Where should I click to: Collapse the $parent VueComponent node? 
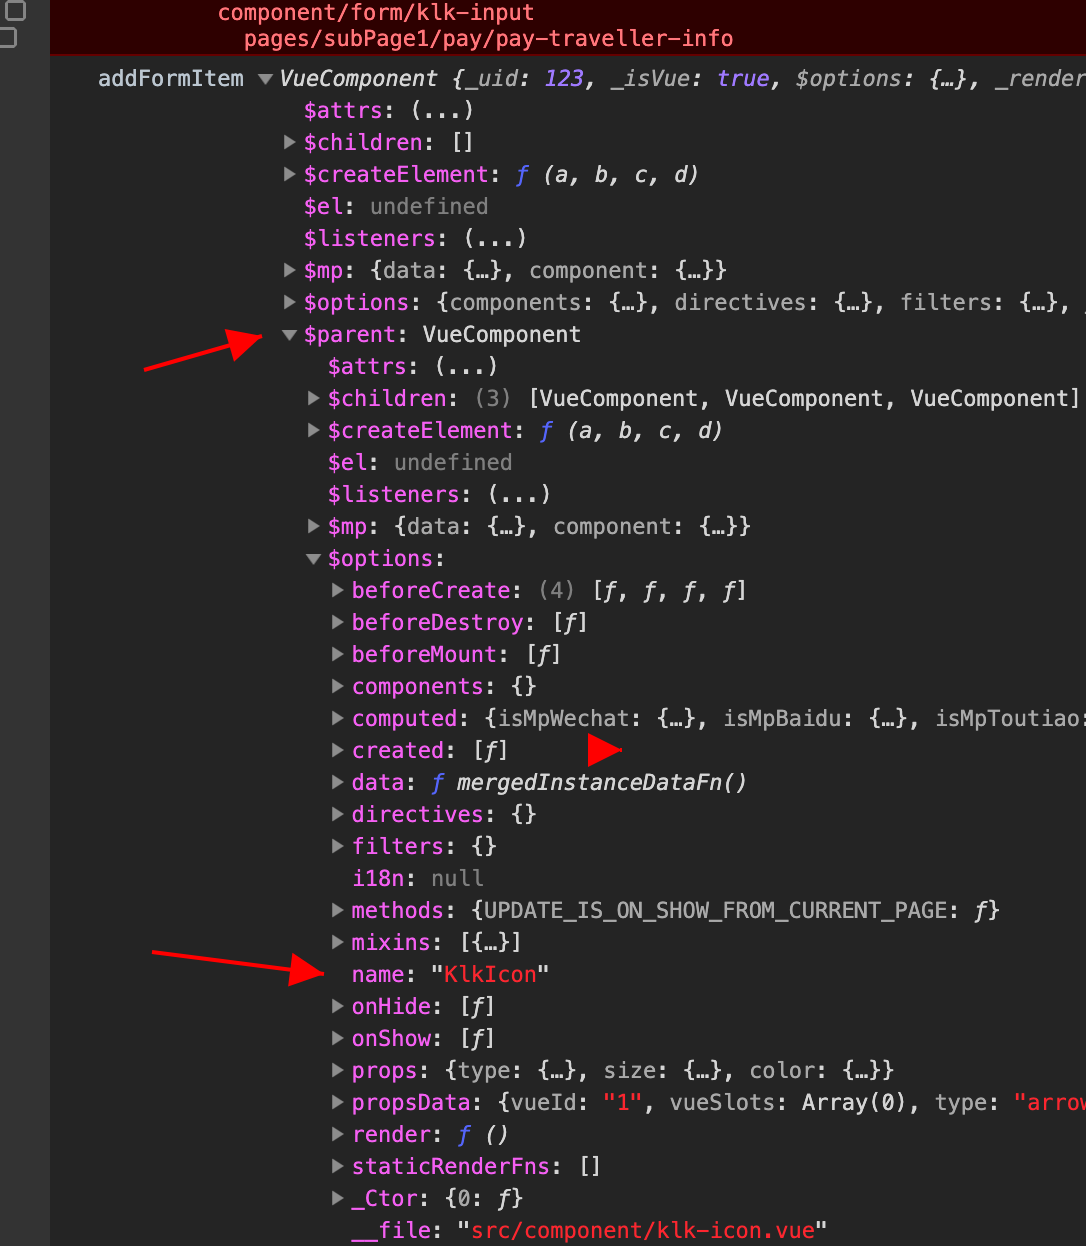point(289,335)
